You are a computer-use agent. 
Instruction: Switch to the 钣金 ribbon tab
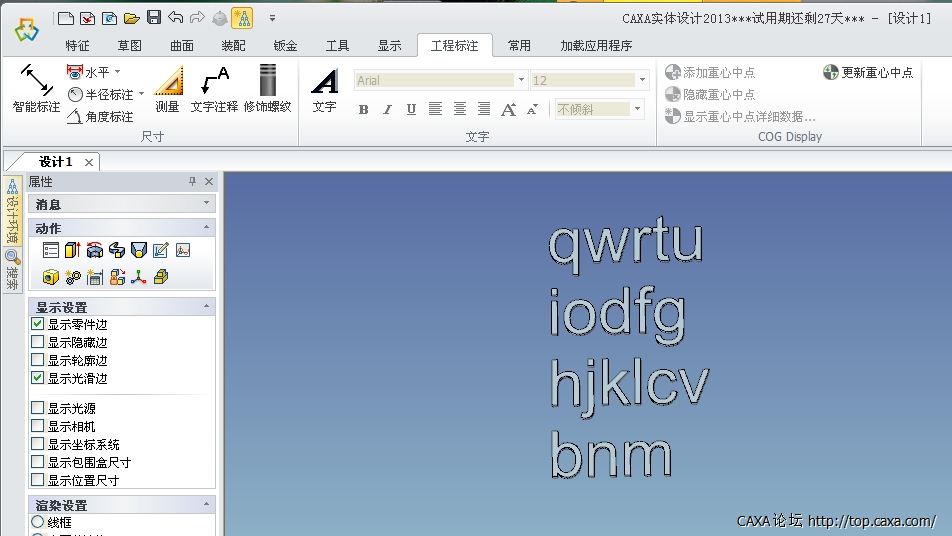[x=285, y=46]
